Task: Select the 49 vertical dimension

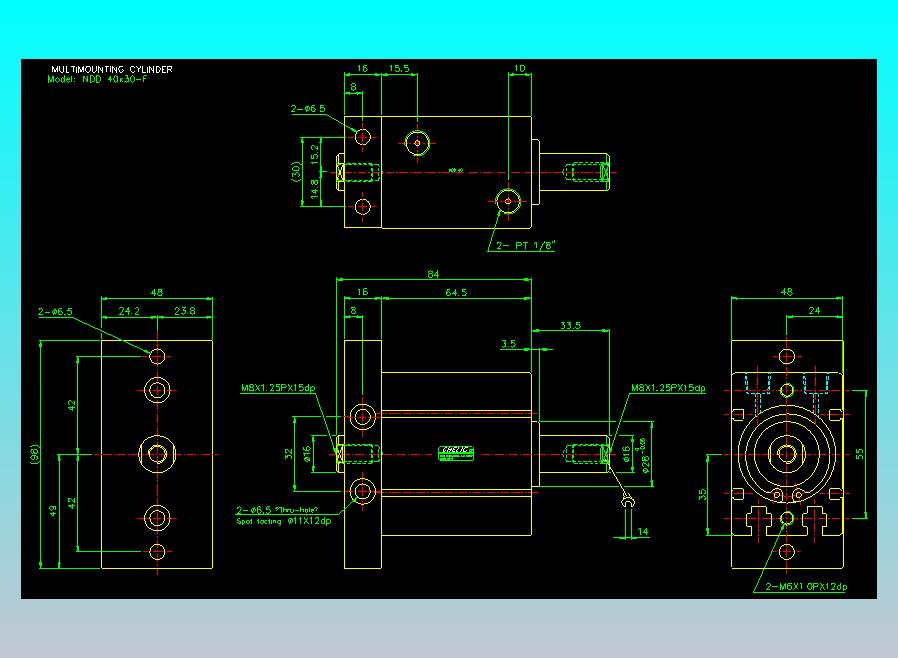Action: coord(52,511)
